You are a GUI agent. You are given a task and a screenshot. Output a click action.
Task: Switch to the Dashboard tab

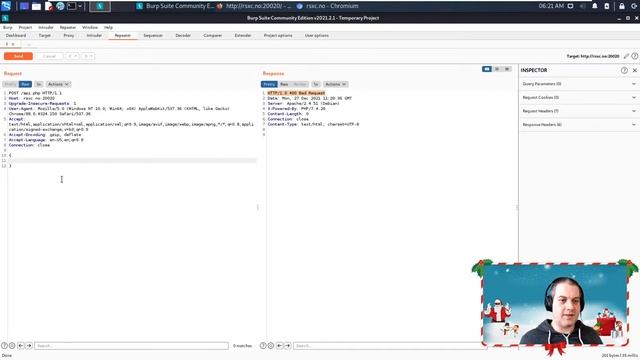tap(16, 36)
